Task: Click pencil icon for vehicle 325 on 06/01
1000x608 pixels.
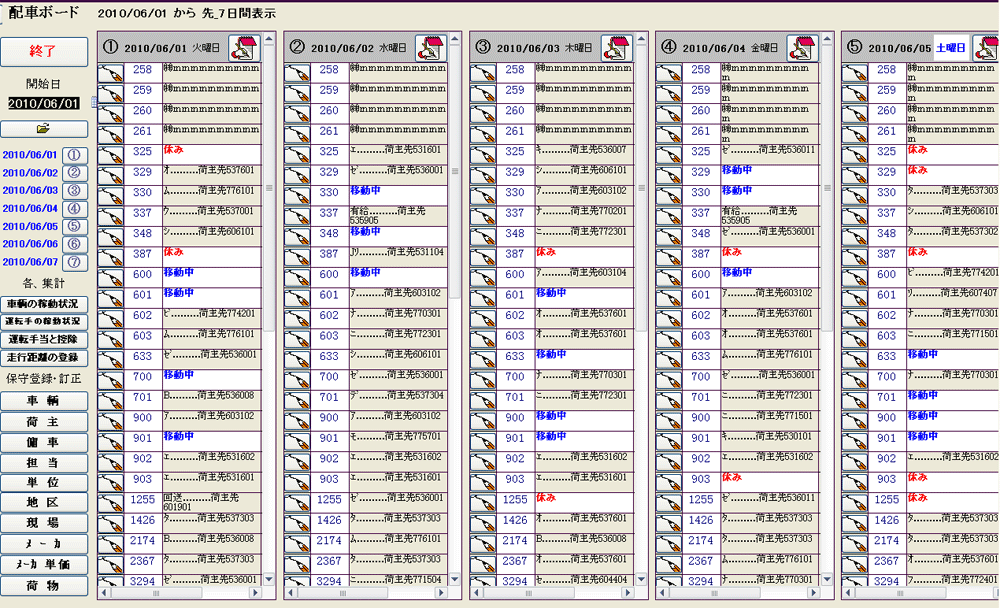Action: [111, 152]
